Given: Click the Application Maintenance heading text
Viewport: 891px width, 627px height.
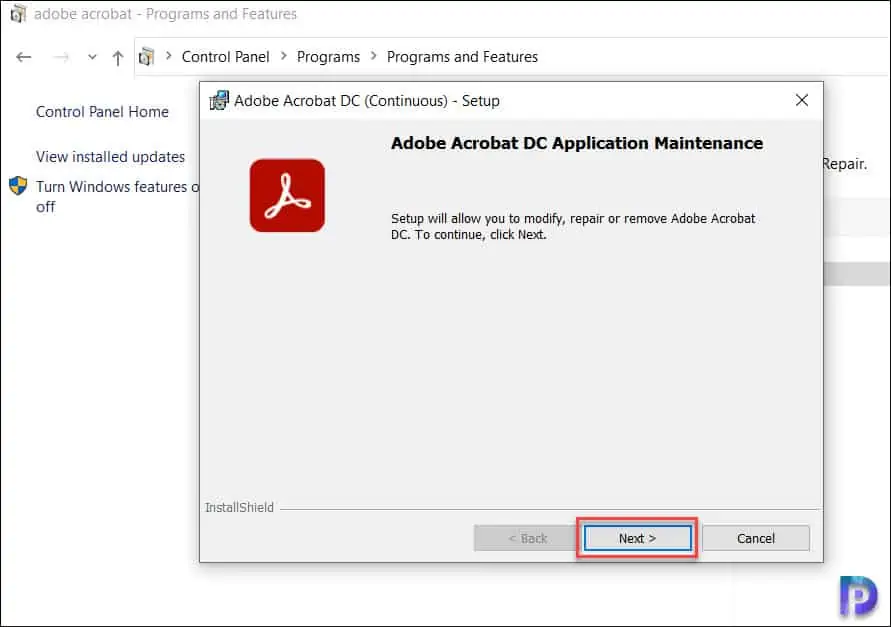Looking at the screenshot, I should pos(577,143).
